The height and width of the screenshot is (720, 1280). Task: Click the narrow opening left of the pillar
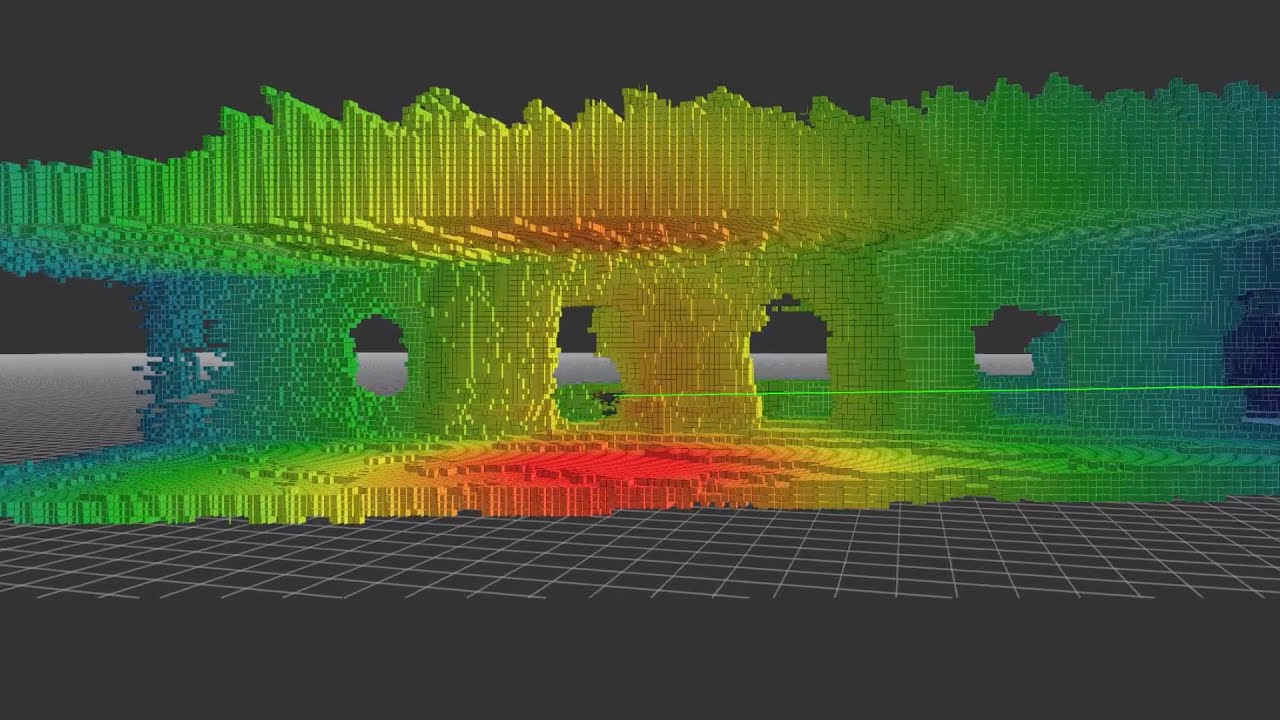(573, 346)
